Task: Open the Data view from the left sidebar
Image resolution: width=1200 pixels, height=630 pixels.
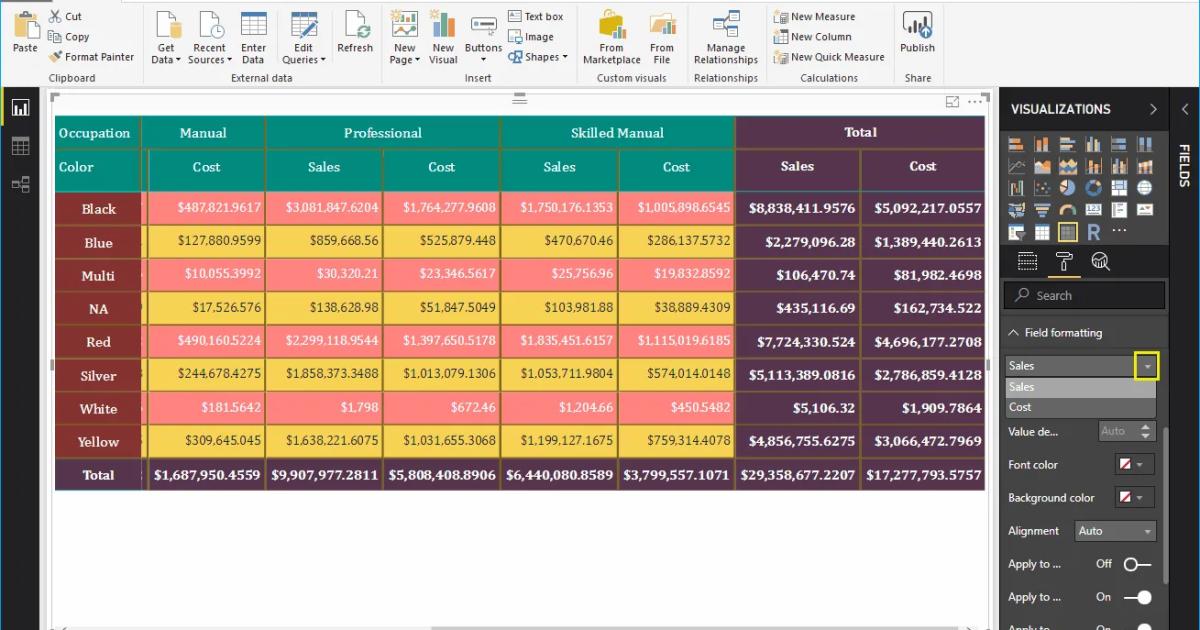Action: tap(22, 145)
